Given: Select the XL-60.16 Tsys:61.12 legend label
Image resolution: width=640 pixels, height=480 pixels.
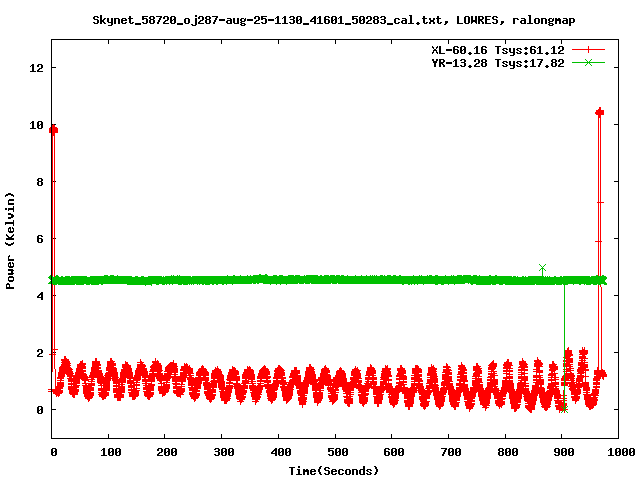Looking at the screenshot, I should 498,50.
